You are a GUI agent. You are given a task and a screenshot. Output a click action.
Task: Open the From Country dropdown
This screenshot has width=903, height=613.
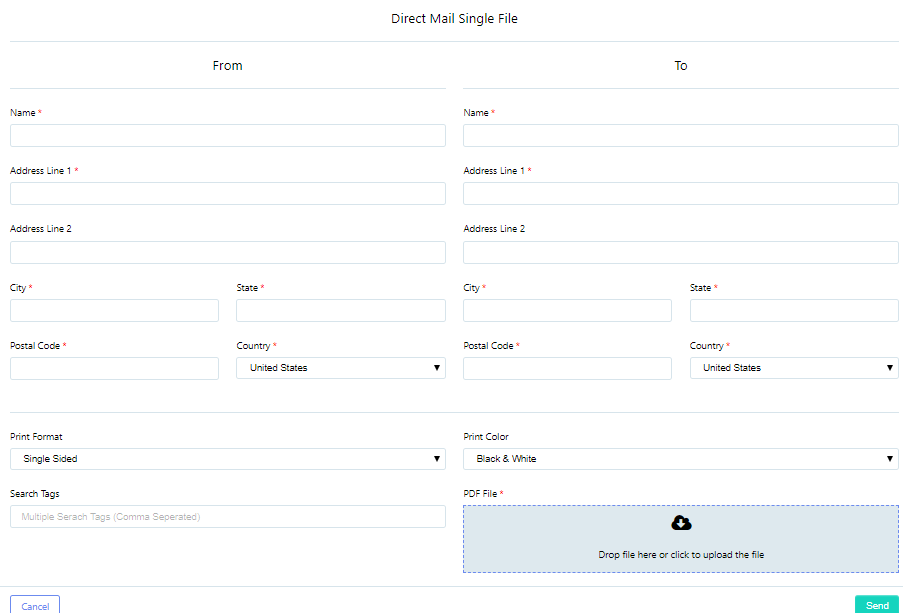pyautogui.click(x=341, y=368)
